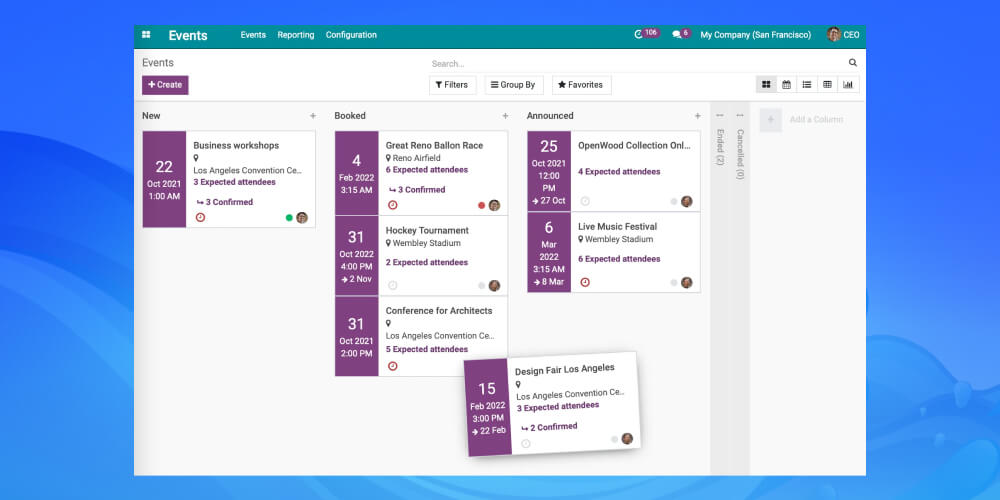Click in the Search field
The width and height of the screenshot is (1000, 500).
(638, 64)
